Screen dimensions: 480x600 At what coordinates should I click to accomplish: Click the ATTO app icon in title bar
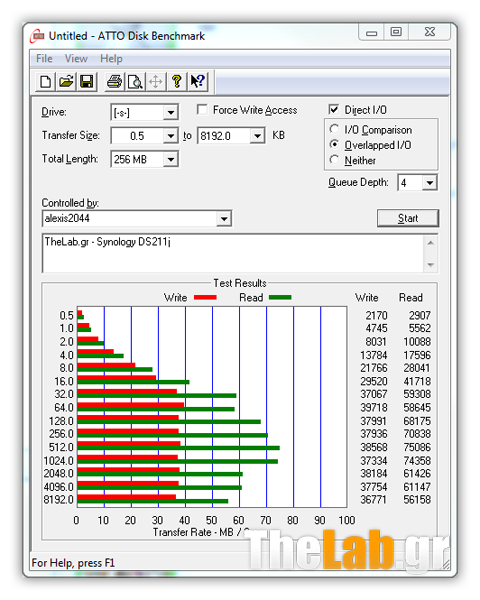37,36
